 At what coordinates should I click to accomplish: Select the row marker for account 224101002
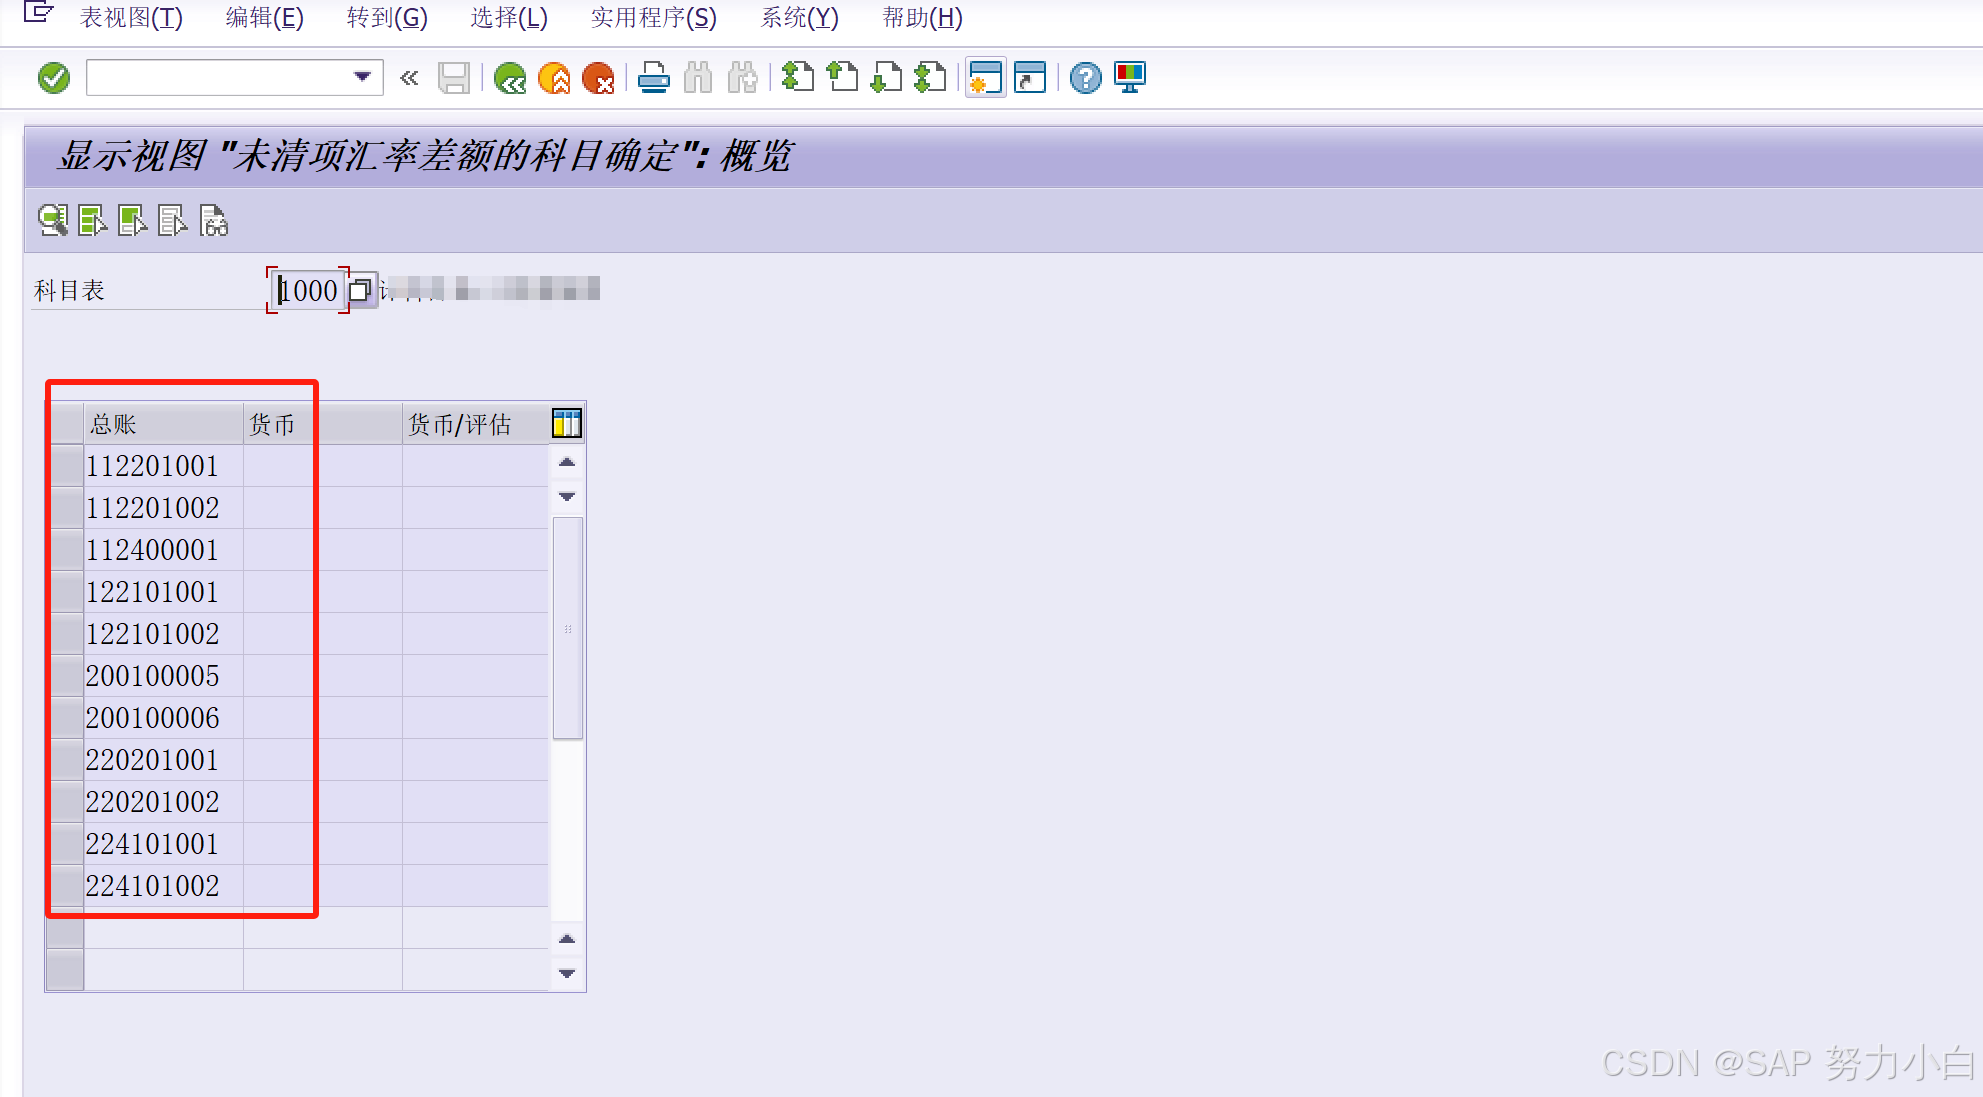pos(66,886)
